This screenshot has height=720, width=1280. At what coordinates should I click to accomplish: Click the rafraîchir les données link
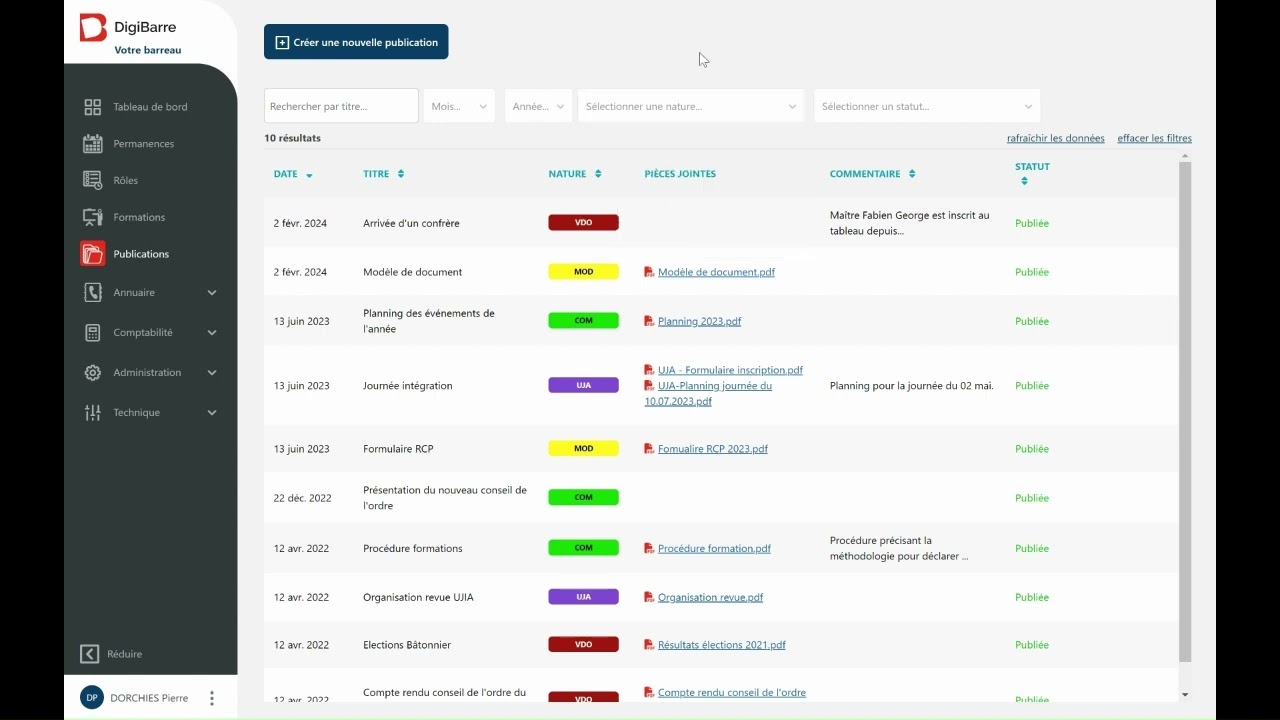click(1056, 138)
